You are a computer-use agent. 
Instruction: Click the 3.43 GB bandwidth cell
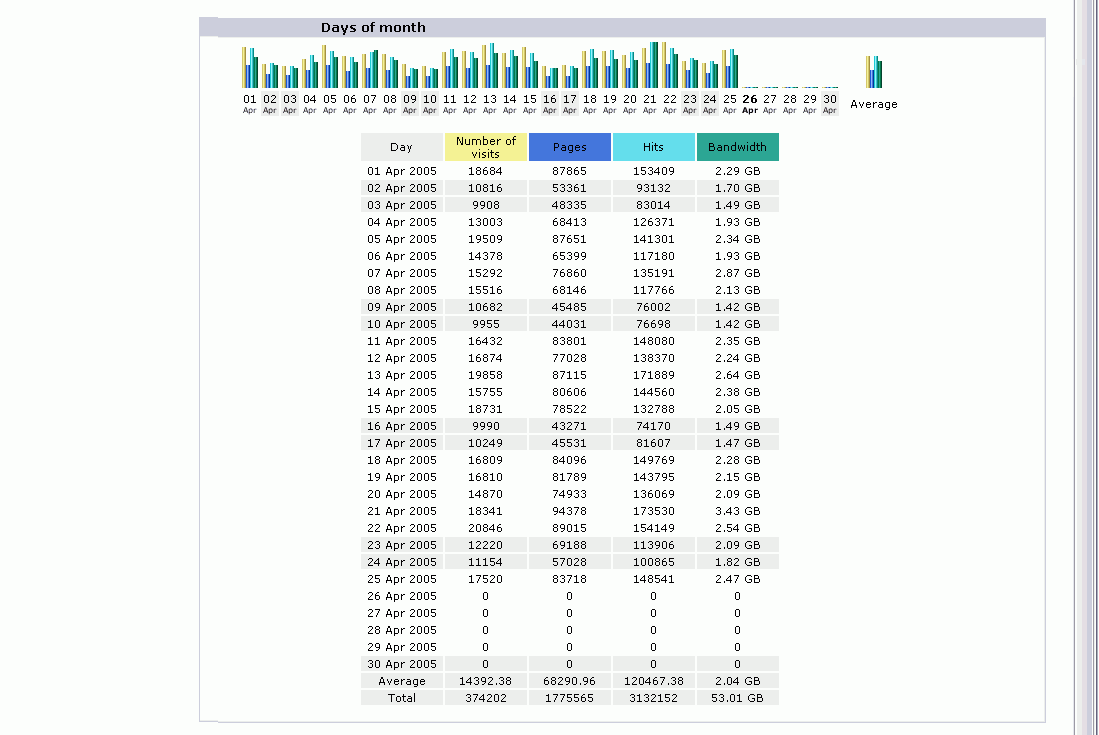click(x=737, y=511)
